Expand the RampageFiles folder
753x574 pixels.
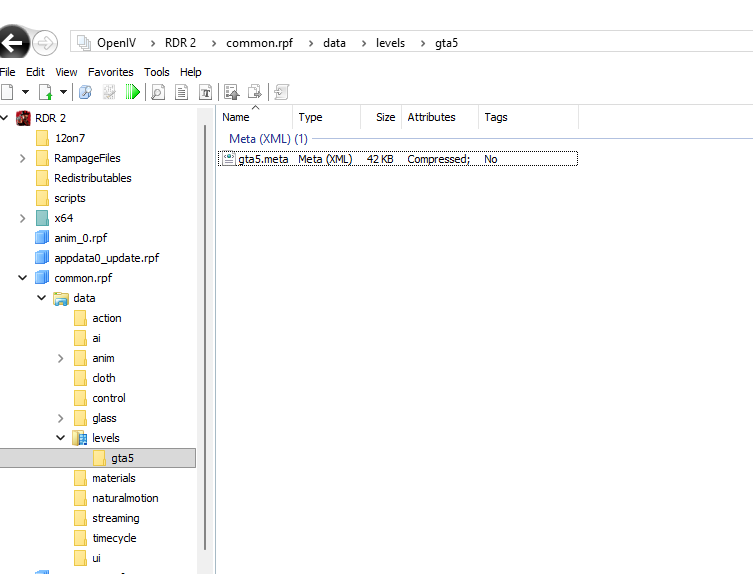point(22,158)
